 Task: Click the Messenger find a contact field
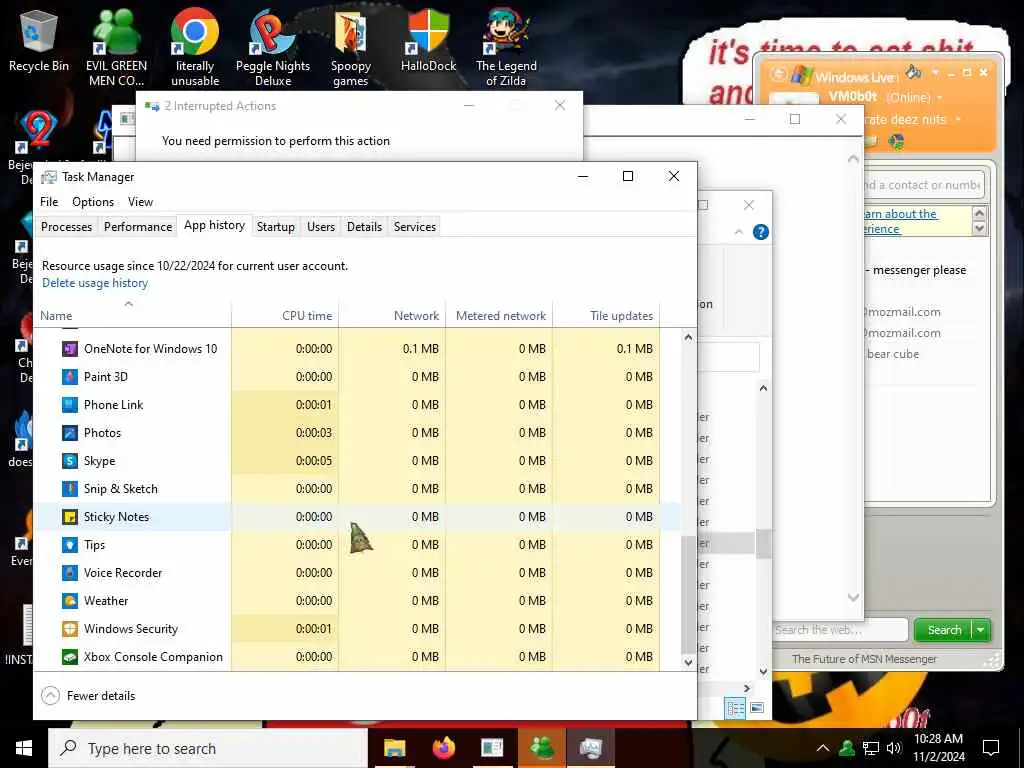click(923, 185)
